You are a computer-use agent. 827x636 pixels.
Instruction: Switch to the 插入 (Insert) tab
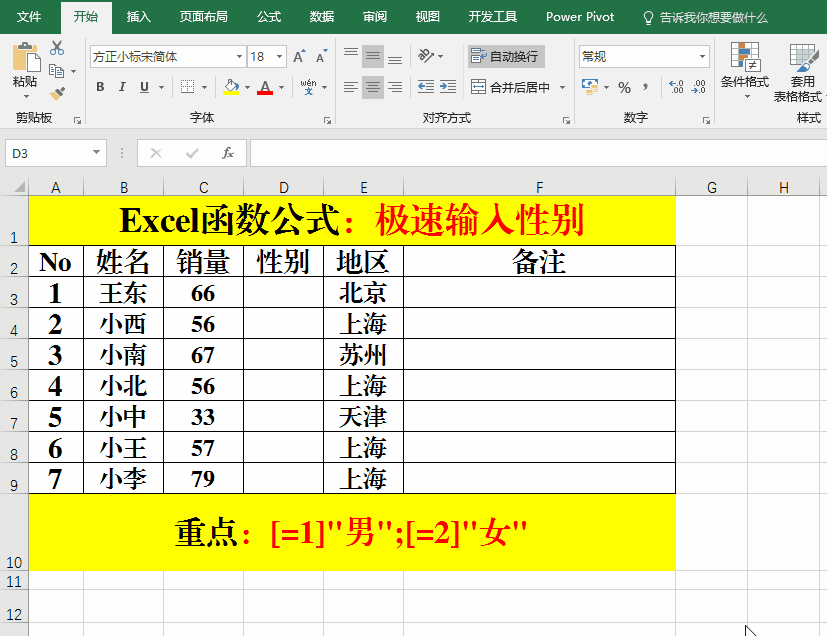(x=139, y=17)
